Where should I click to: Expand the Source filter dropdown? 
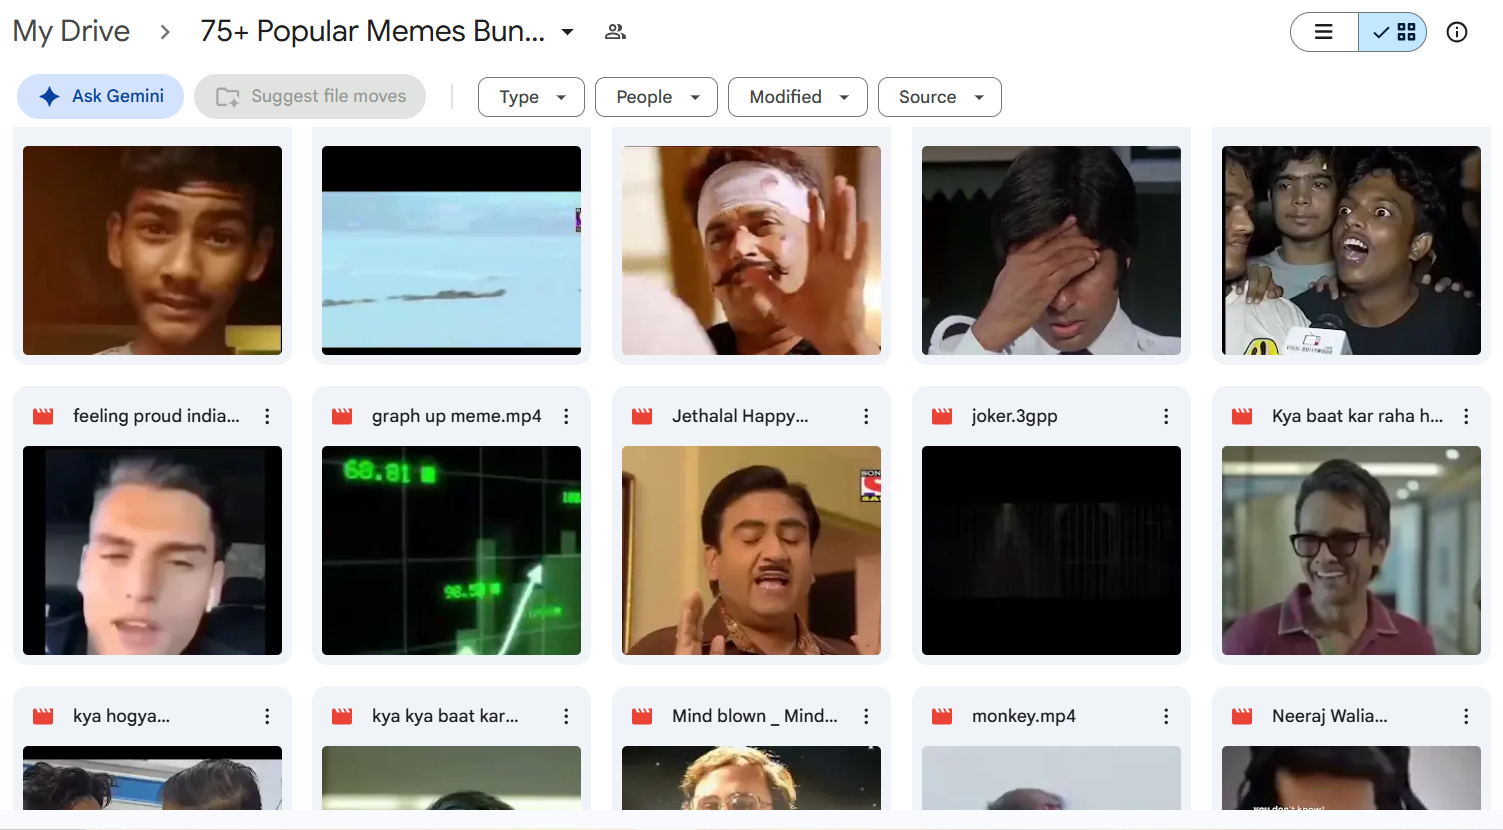[940, 97]
